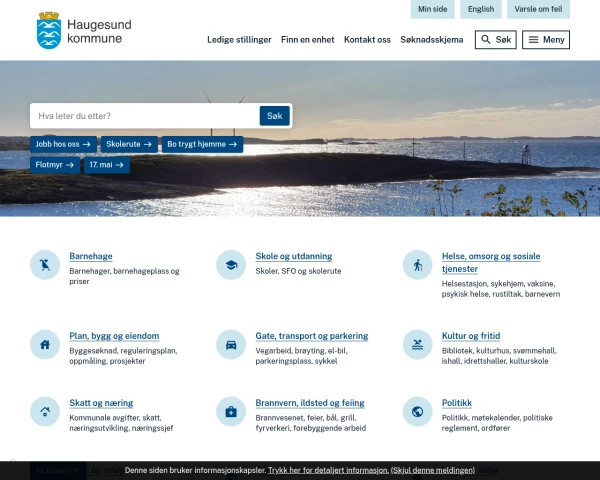Dismiss cookie notice via Skjul denne meldingen
600x480 pixels.
(433, 470)
